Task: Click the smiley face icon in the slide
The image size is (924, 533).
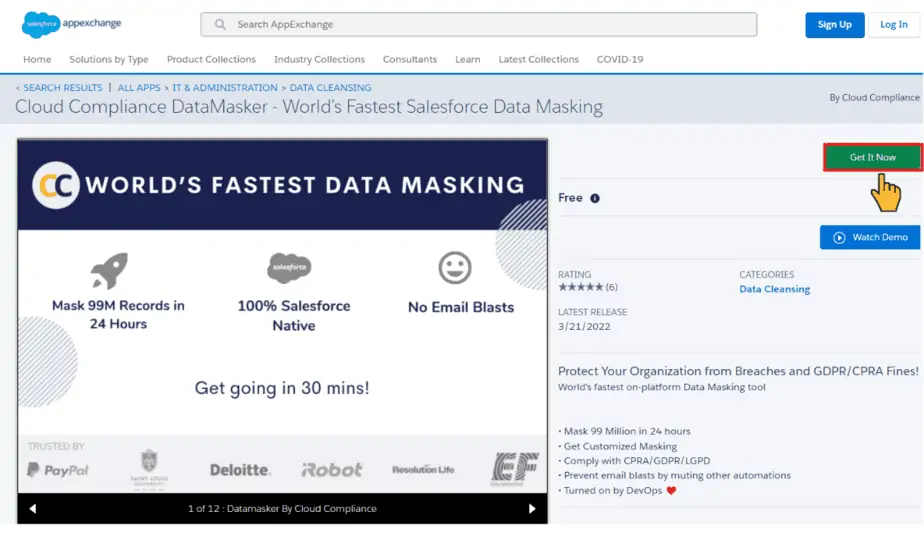Action: pos(455,268)
